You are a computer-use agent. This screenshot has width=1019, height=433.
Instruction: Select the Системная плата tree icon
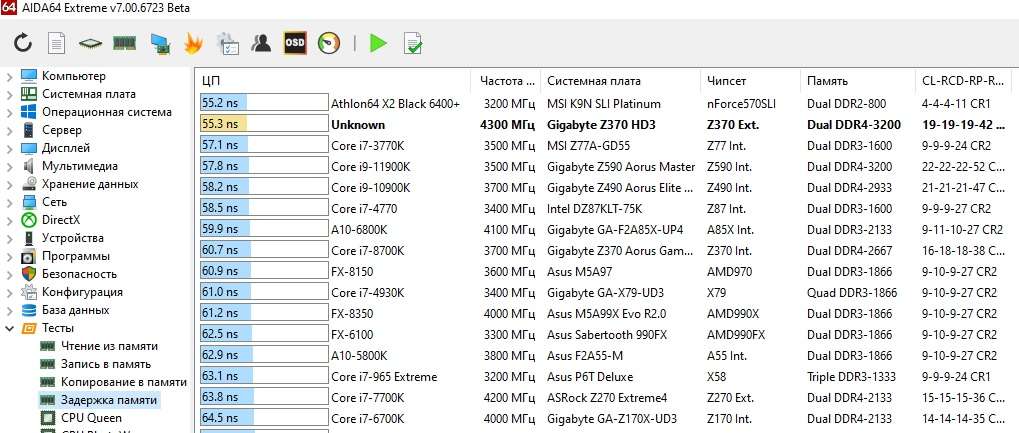click(x=29, y=94)
